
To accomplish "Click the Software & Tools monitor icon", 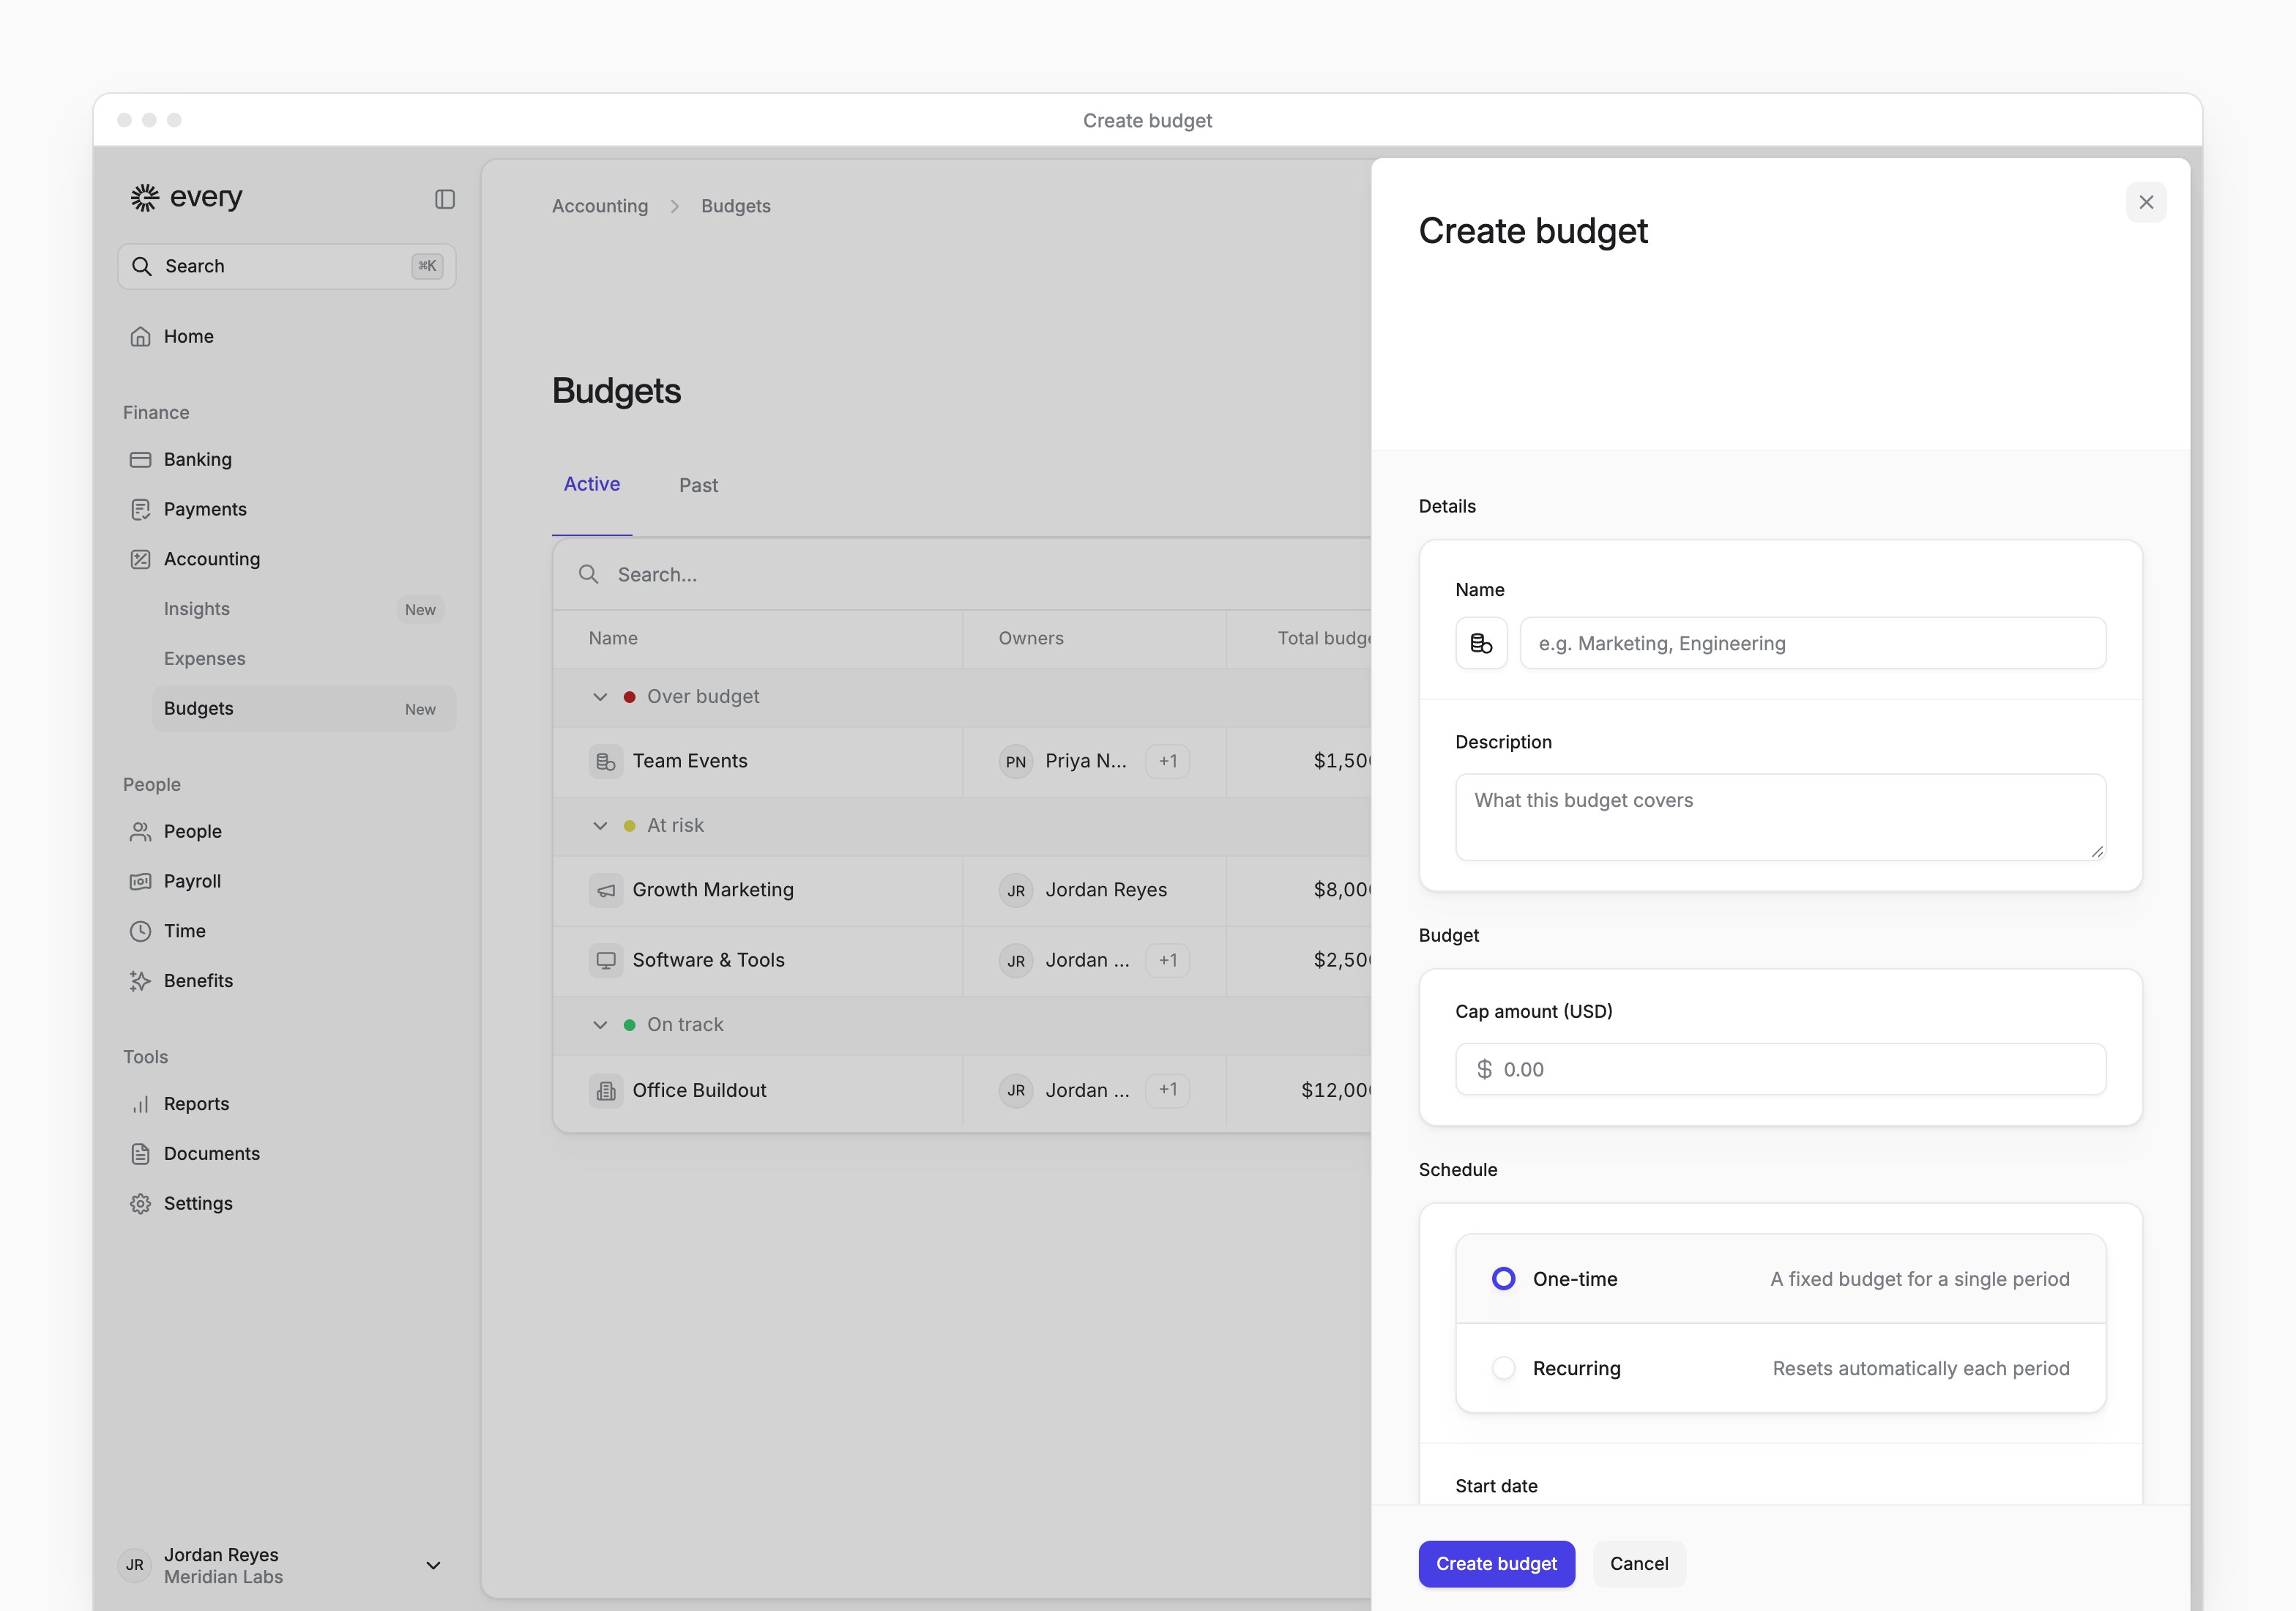I will [606, 960].
